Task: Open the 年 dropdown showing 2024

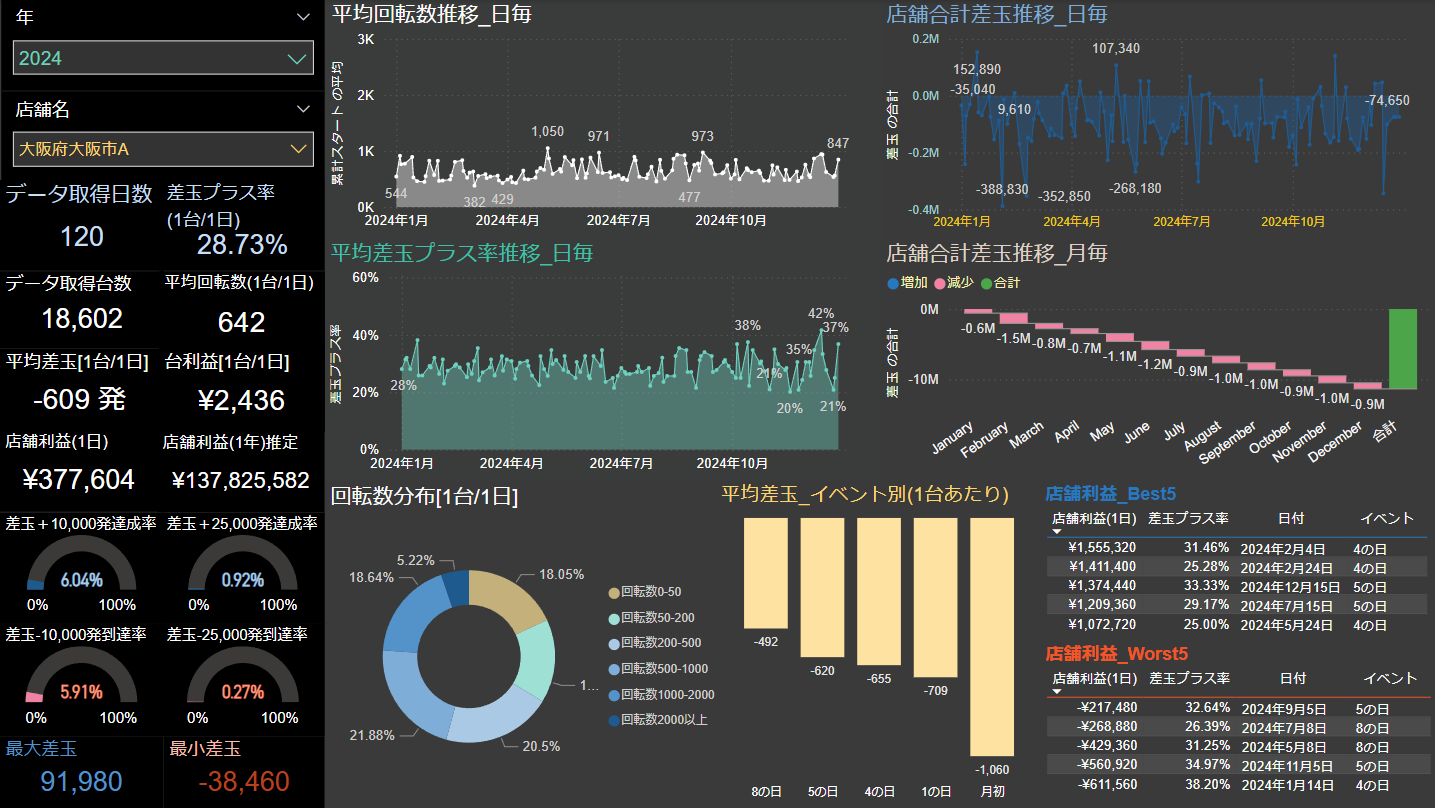Action: point(163,58)
